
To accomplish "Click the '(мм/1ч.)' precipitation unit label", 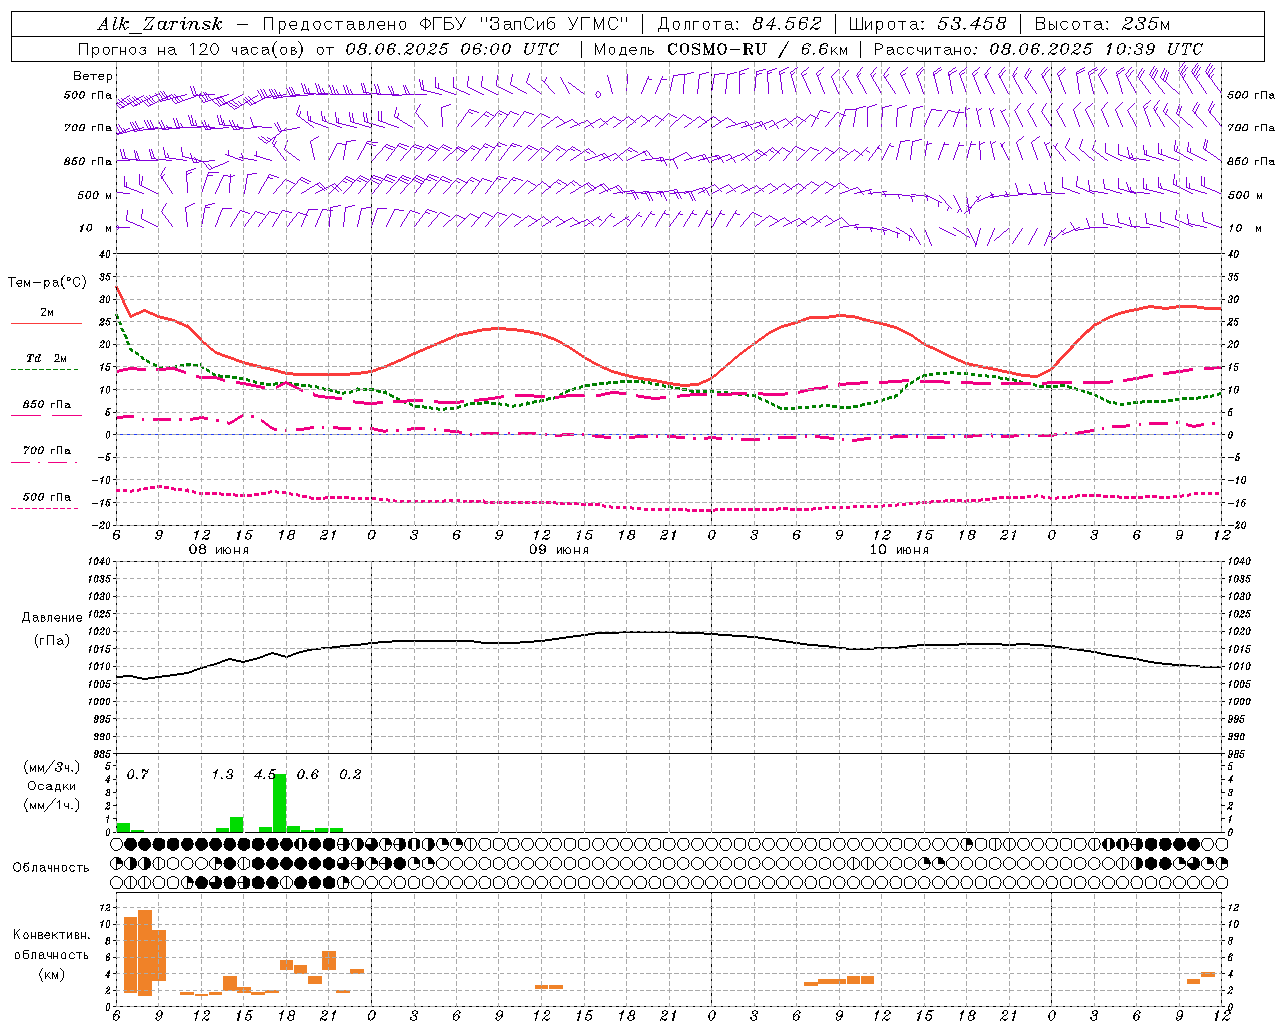I will pyautogui.click(x=52, y=805).
